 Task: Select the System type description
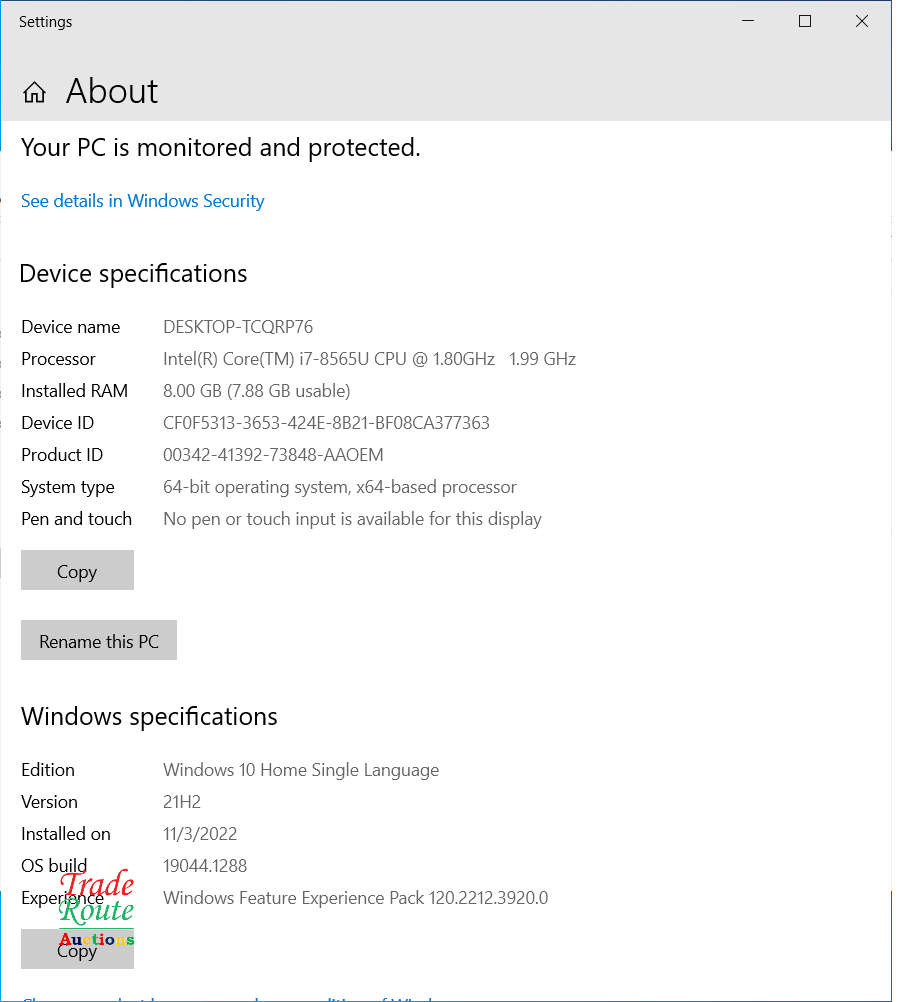pyautogui.click(x=340, y=487)
